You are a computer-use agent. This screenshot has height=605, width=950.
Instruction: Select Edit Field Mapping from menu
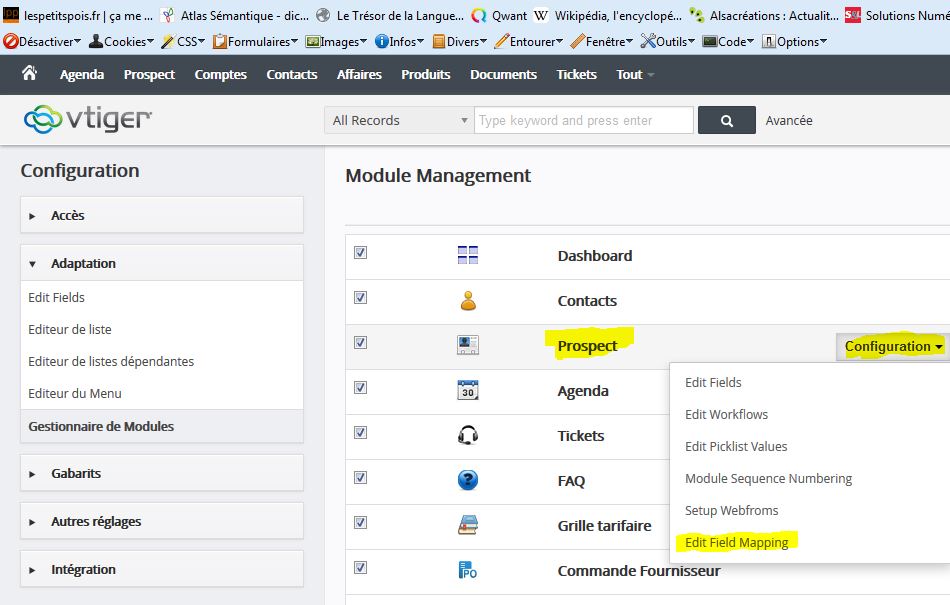tap(736, 542)
